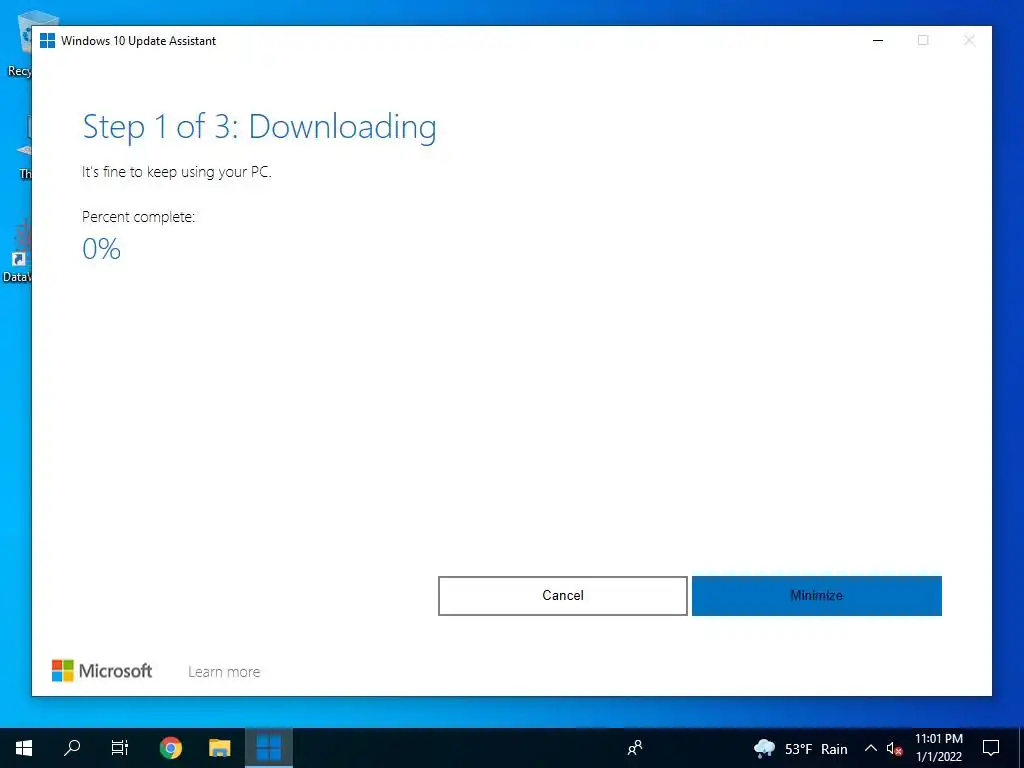Image resolution: width=1024 pixels, height=768 pixels.
Task: Open taskbar Search magnifier
Action: coord(72,748)
